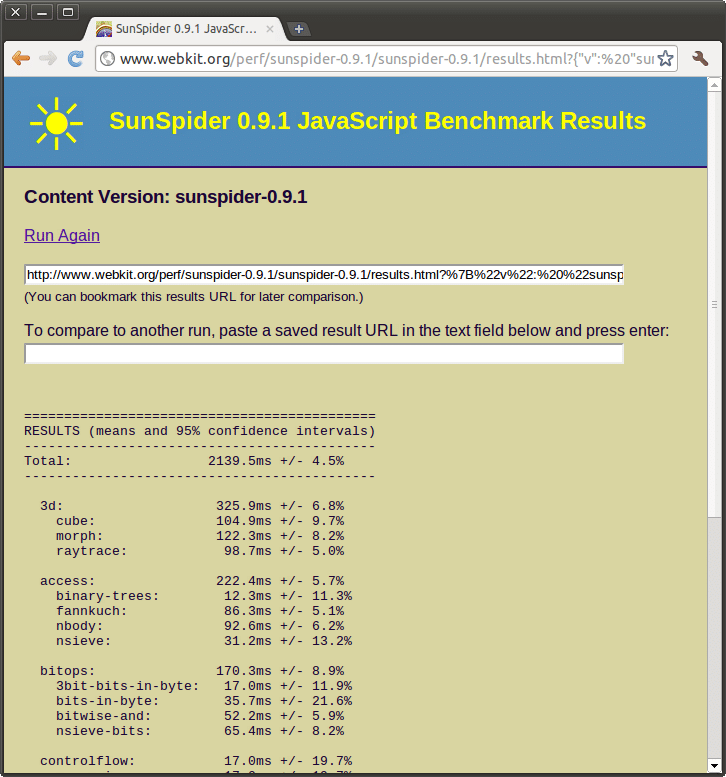
Task: Click the 3d: 325.9ms result row
Action: tap(192, 506)
